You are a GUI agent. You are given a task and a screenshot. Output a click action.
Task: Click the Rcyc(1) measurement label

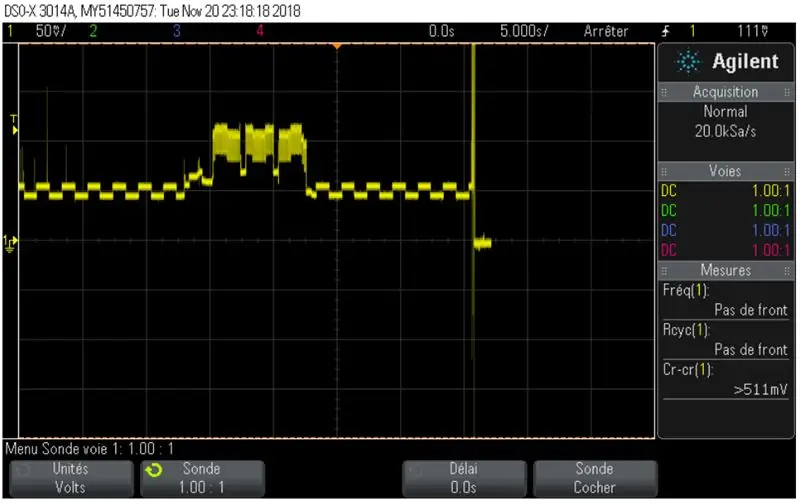(686, 330)
